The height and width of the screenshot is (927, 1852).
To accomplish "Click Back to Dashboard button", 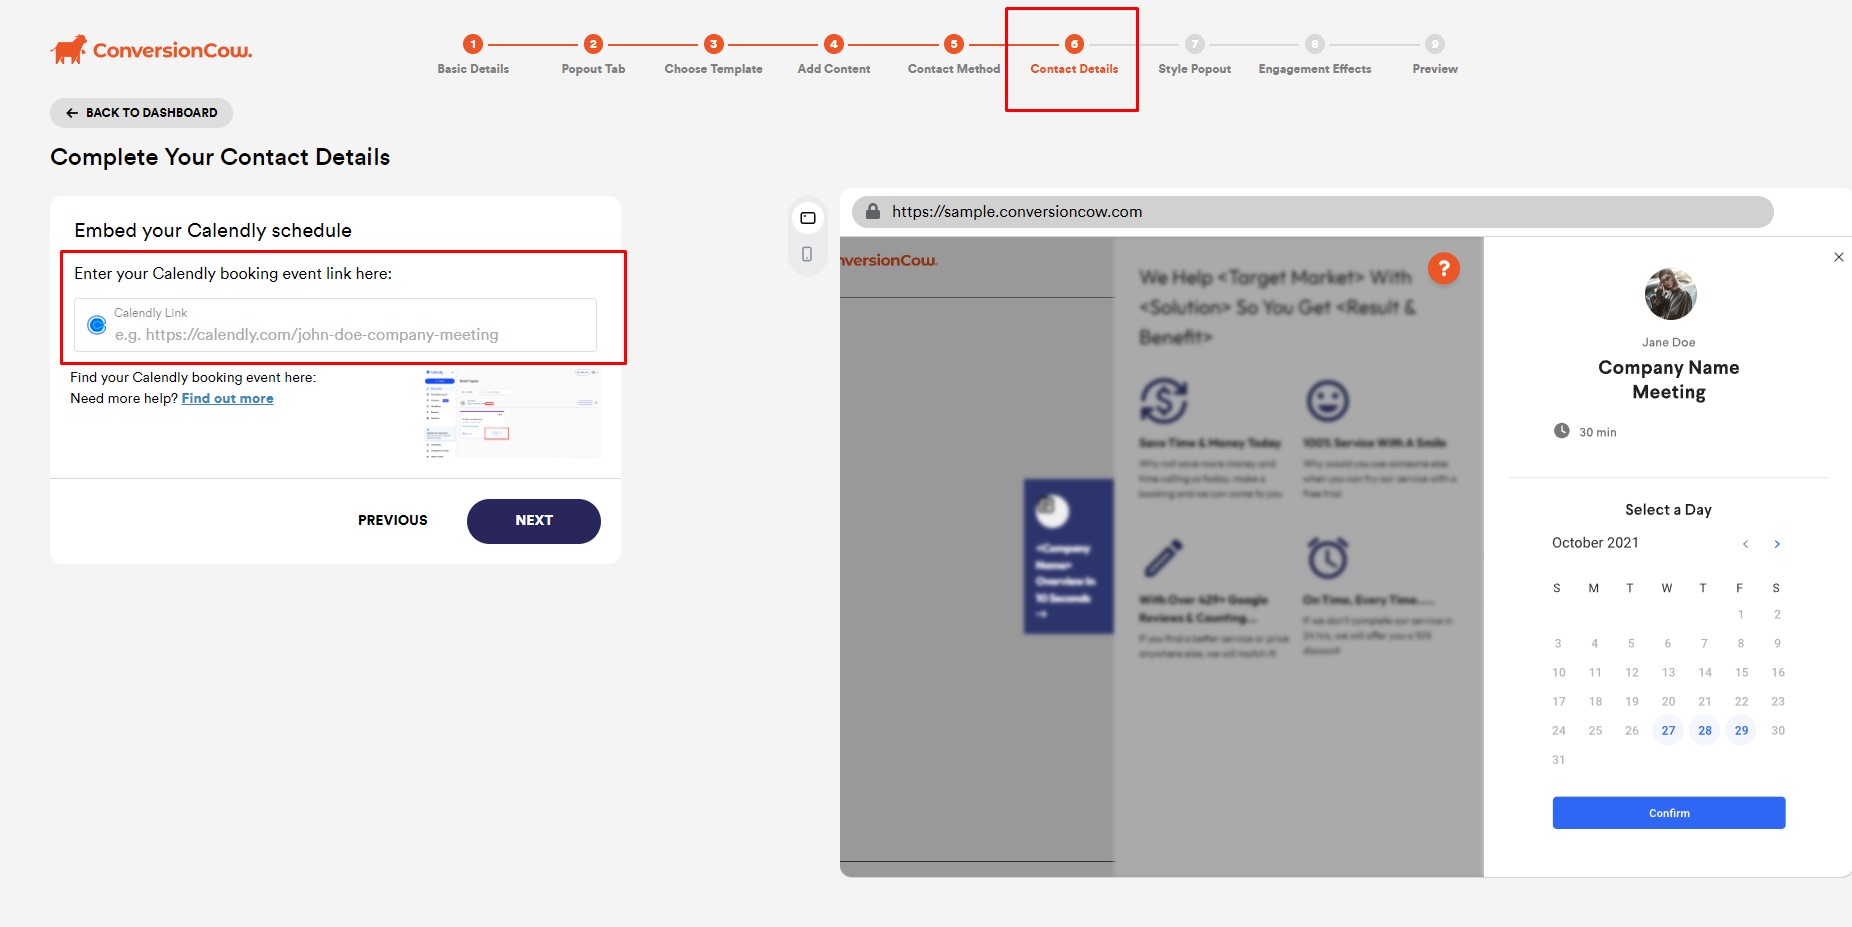I will click(x=141, y=113).
